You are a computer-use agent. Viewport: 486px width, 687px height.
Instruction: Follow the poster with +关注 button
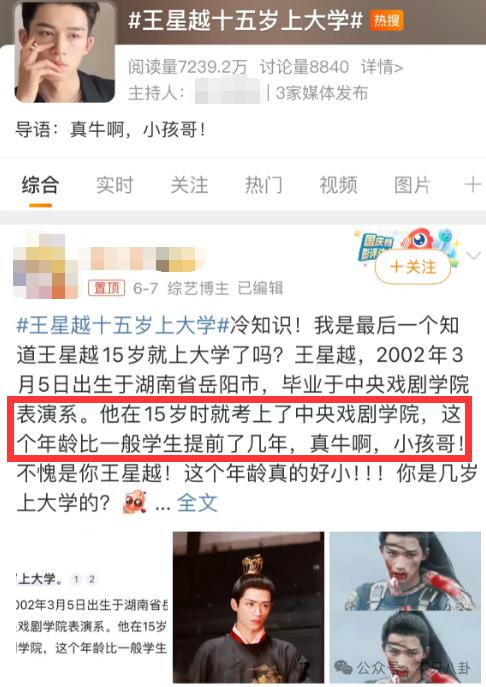[413, 266]
